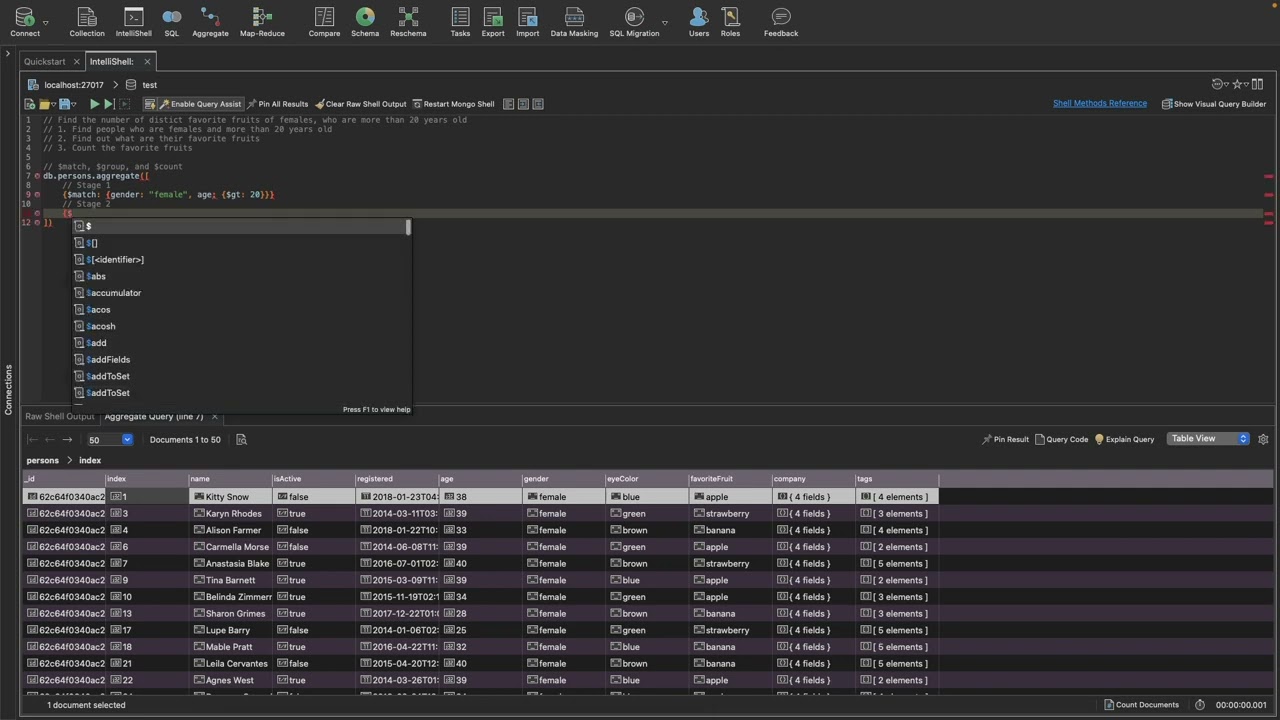
Task: Expand the open file dropdown arrow
Action: click(x=53, y=104)
